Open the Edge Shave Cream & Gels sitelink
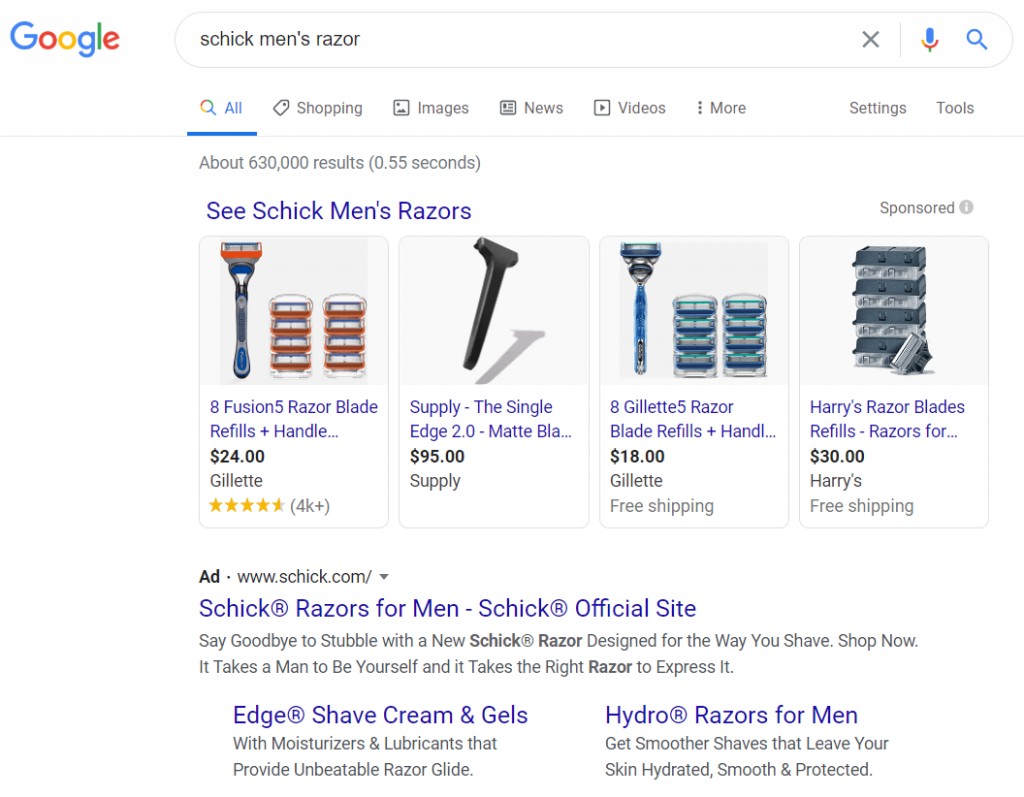The image size is (1024, 797). pyautogui.click(x=380, y=715)
